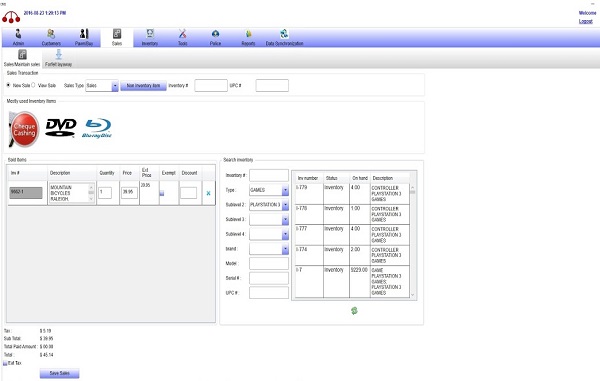Click the sold item description scrollbar
The height and width of the screenshot is (381, 600).
91,193
